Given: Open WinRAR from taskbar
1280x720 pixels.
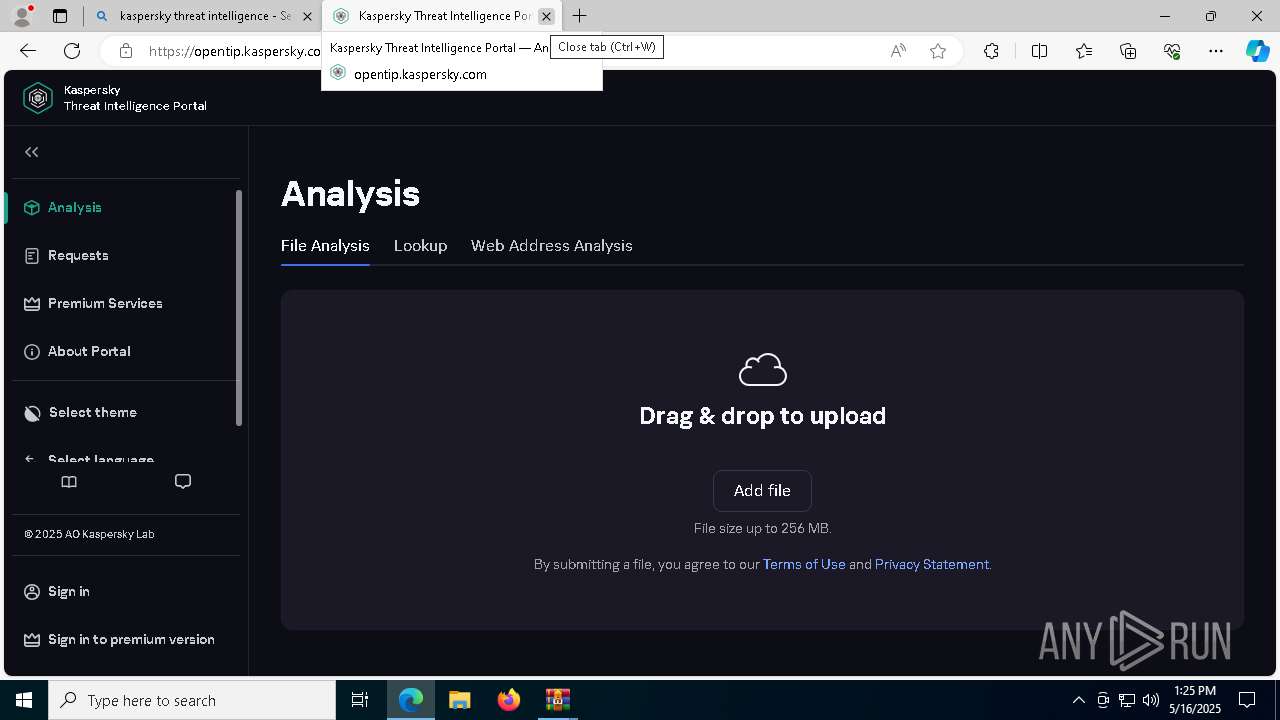Looking at the screenshot, I should (x=557, y=700).
